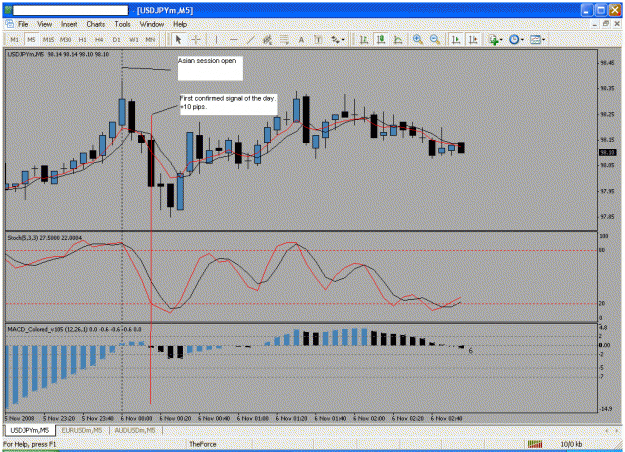Switch to M5 timeframe

click(31, 39)
